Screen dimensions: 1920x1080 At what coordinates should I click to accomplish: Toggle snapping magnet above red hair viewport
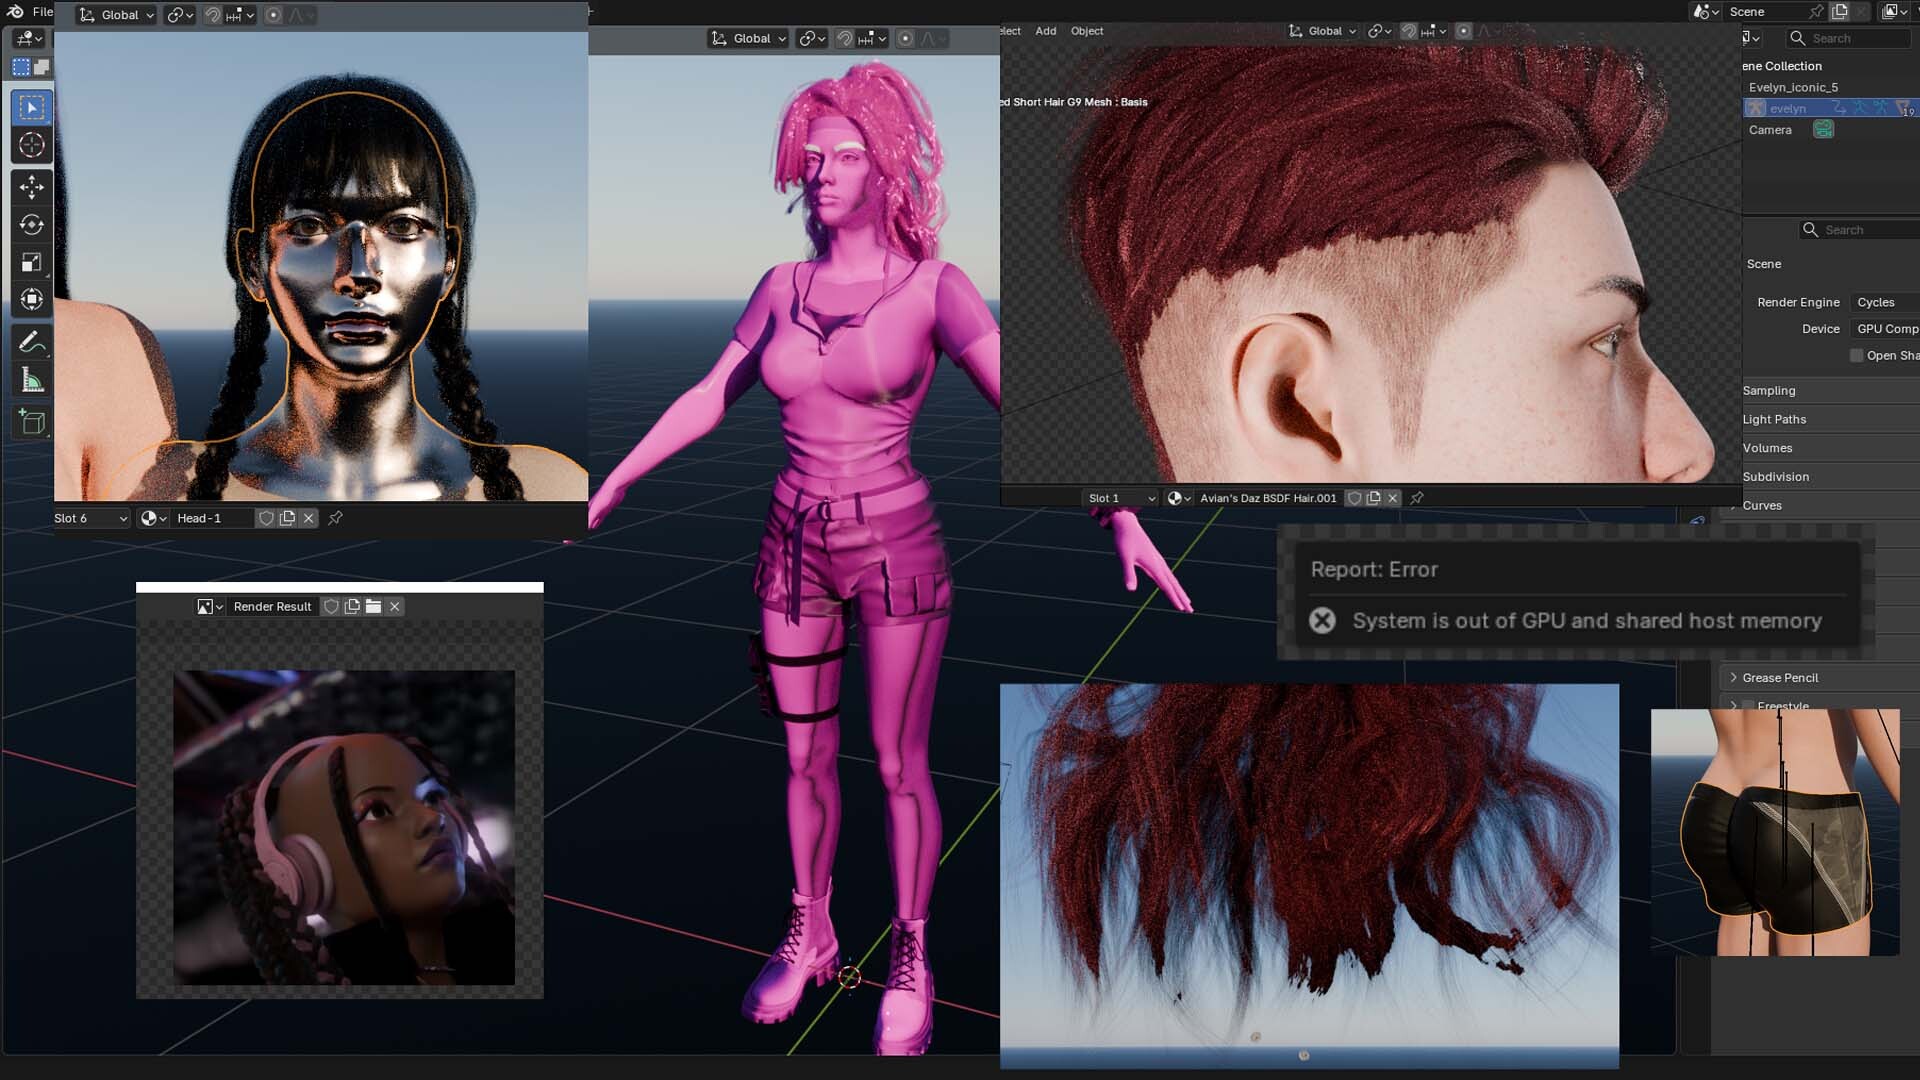(1408, 31)
